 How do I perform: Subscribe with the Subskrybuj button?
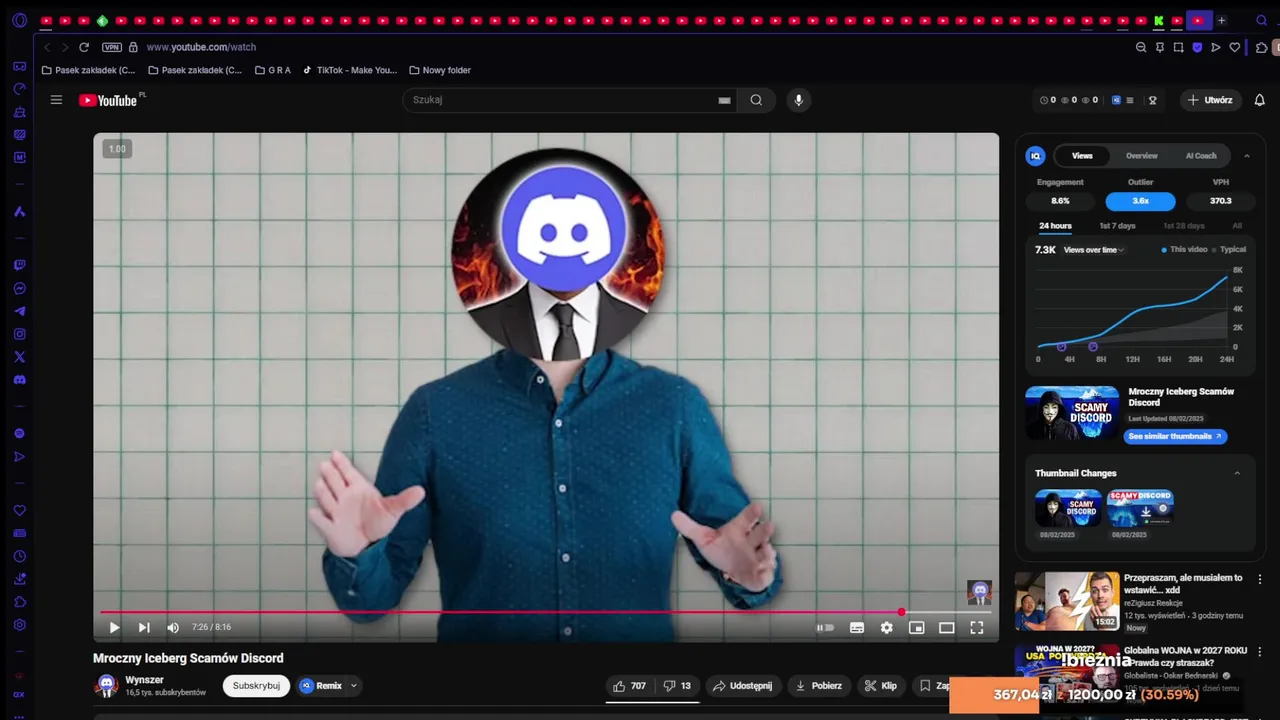point(256,686)
